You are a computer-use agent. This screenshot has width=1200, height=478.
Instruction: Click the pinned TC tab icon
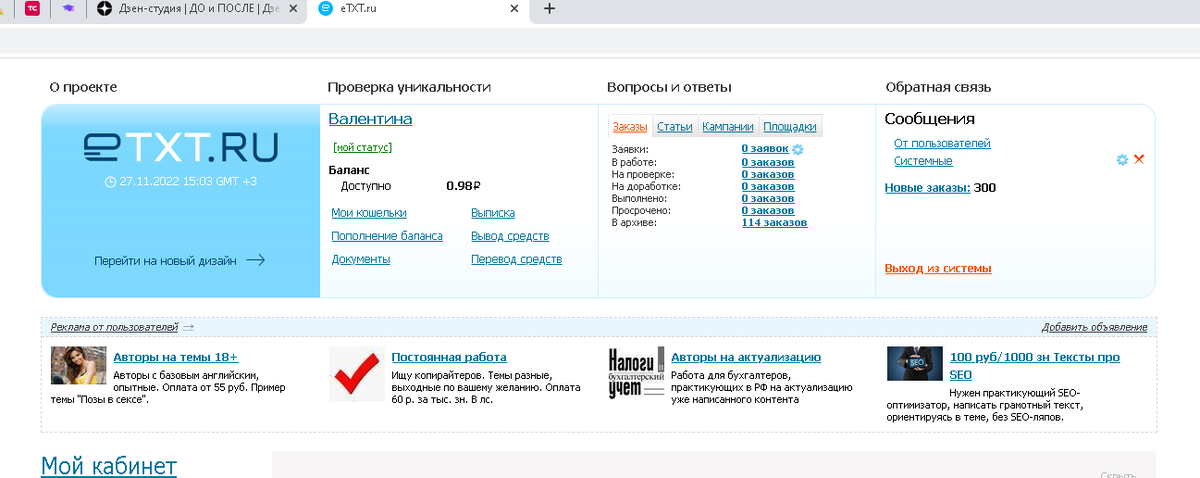pos(33,9)
